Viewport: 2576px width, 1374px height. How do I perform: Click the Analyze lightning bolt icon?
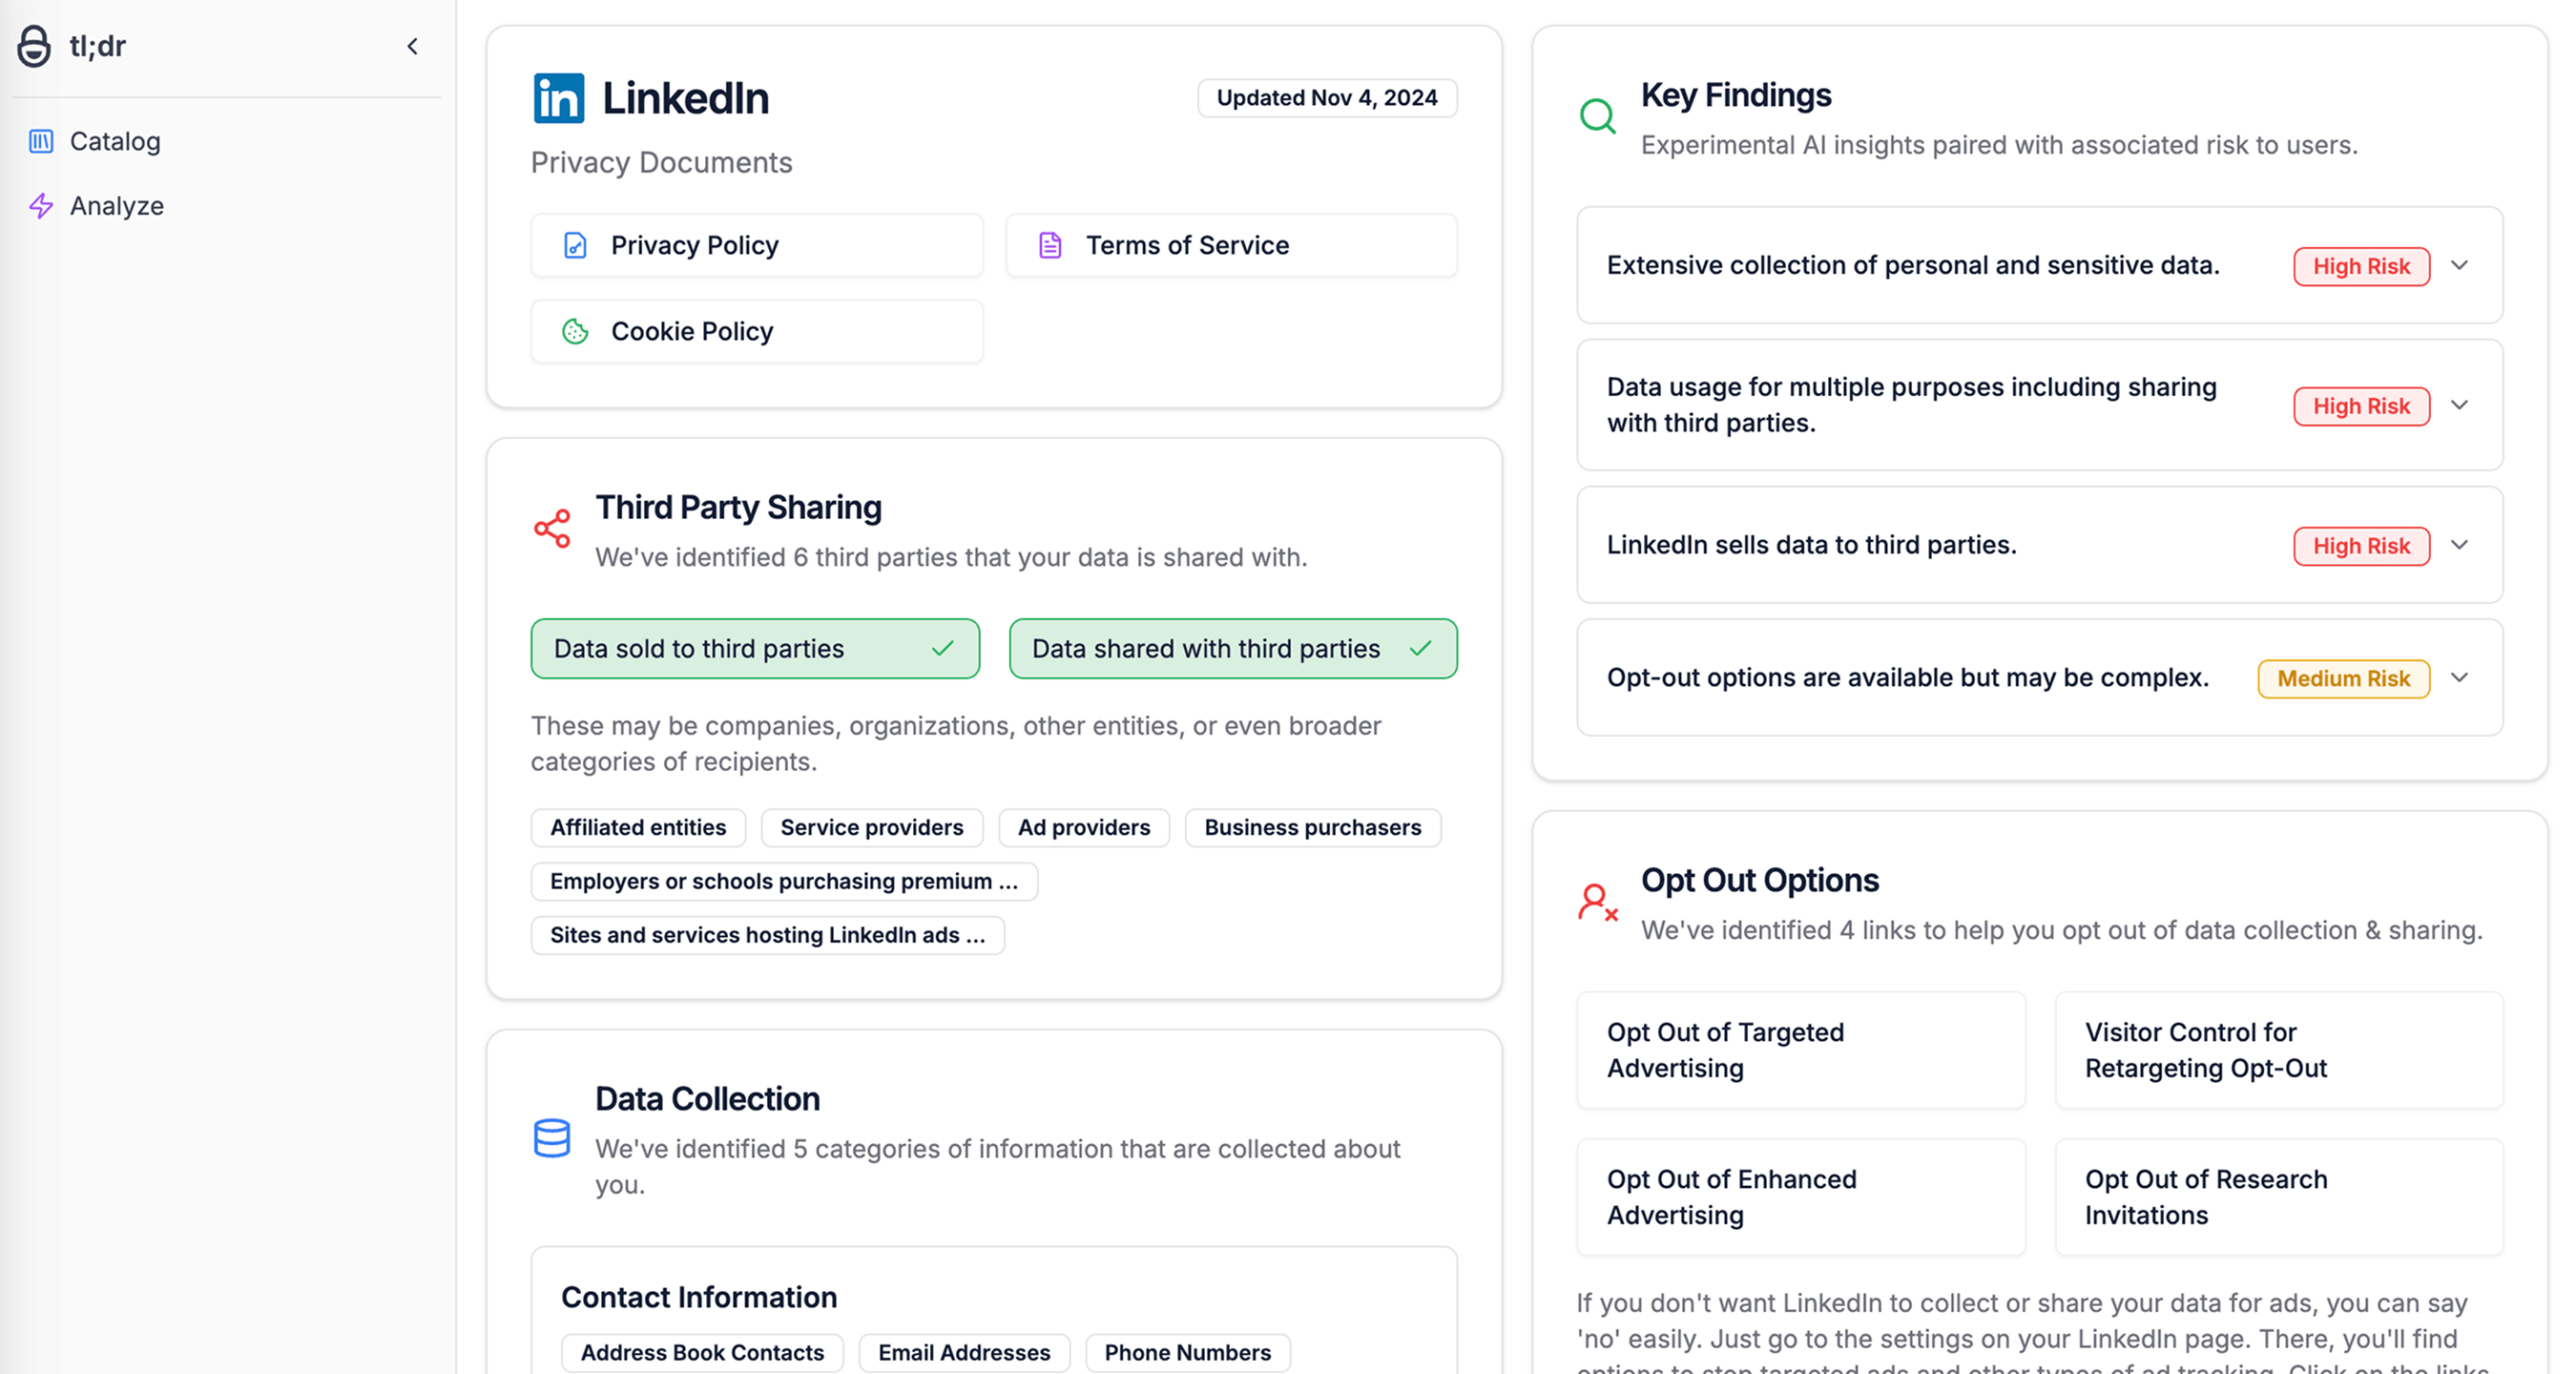[41, 206]
